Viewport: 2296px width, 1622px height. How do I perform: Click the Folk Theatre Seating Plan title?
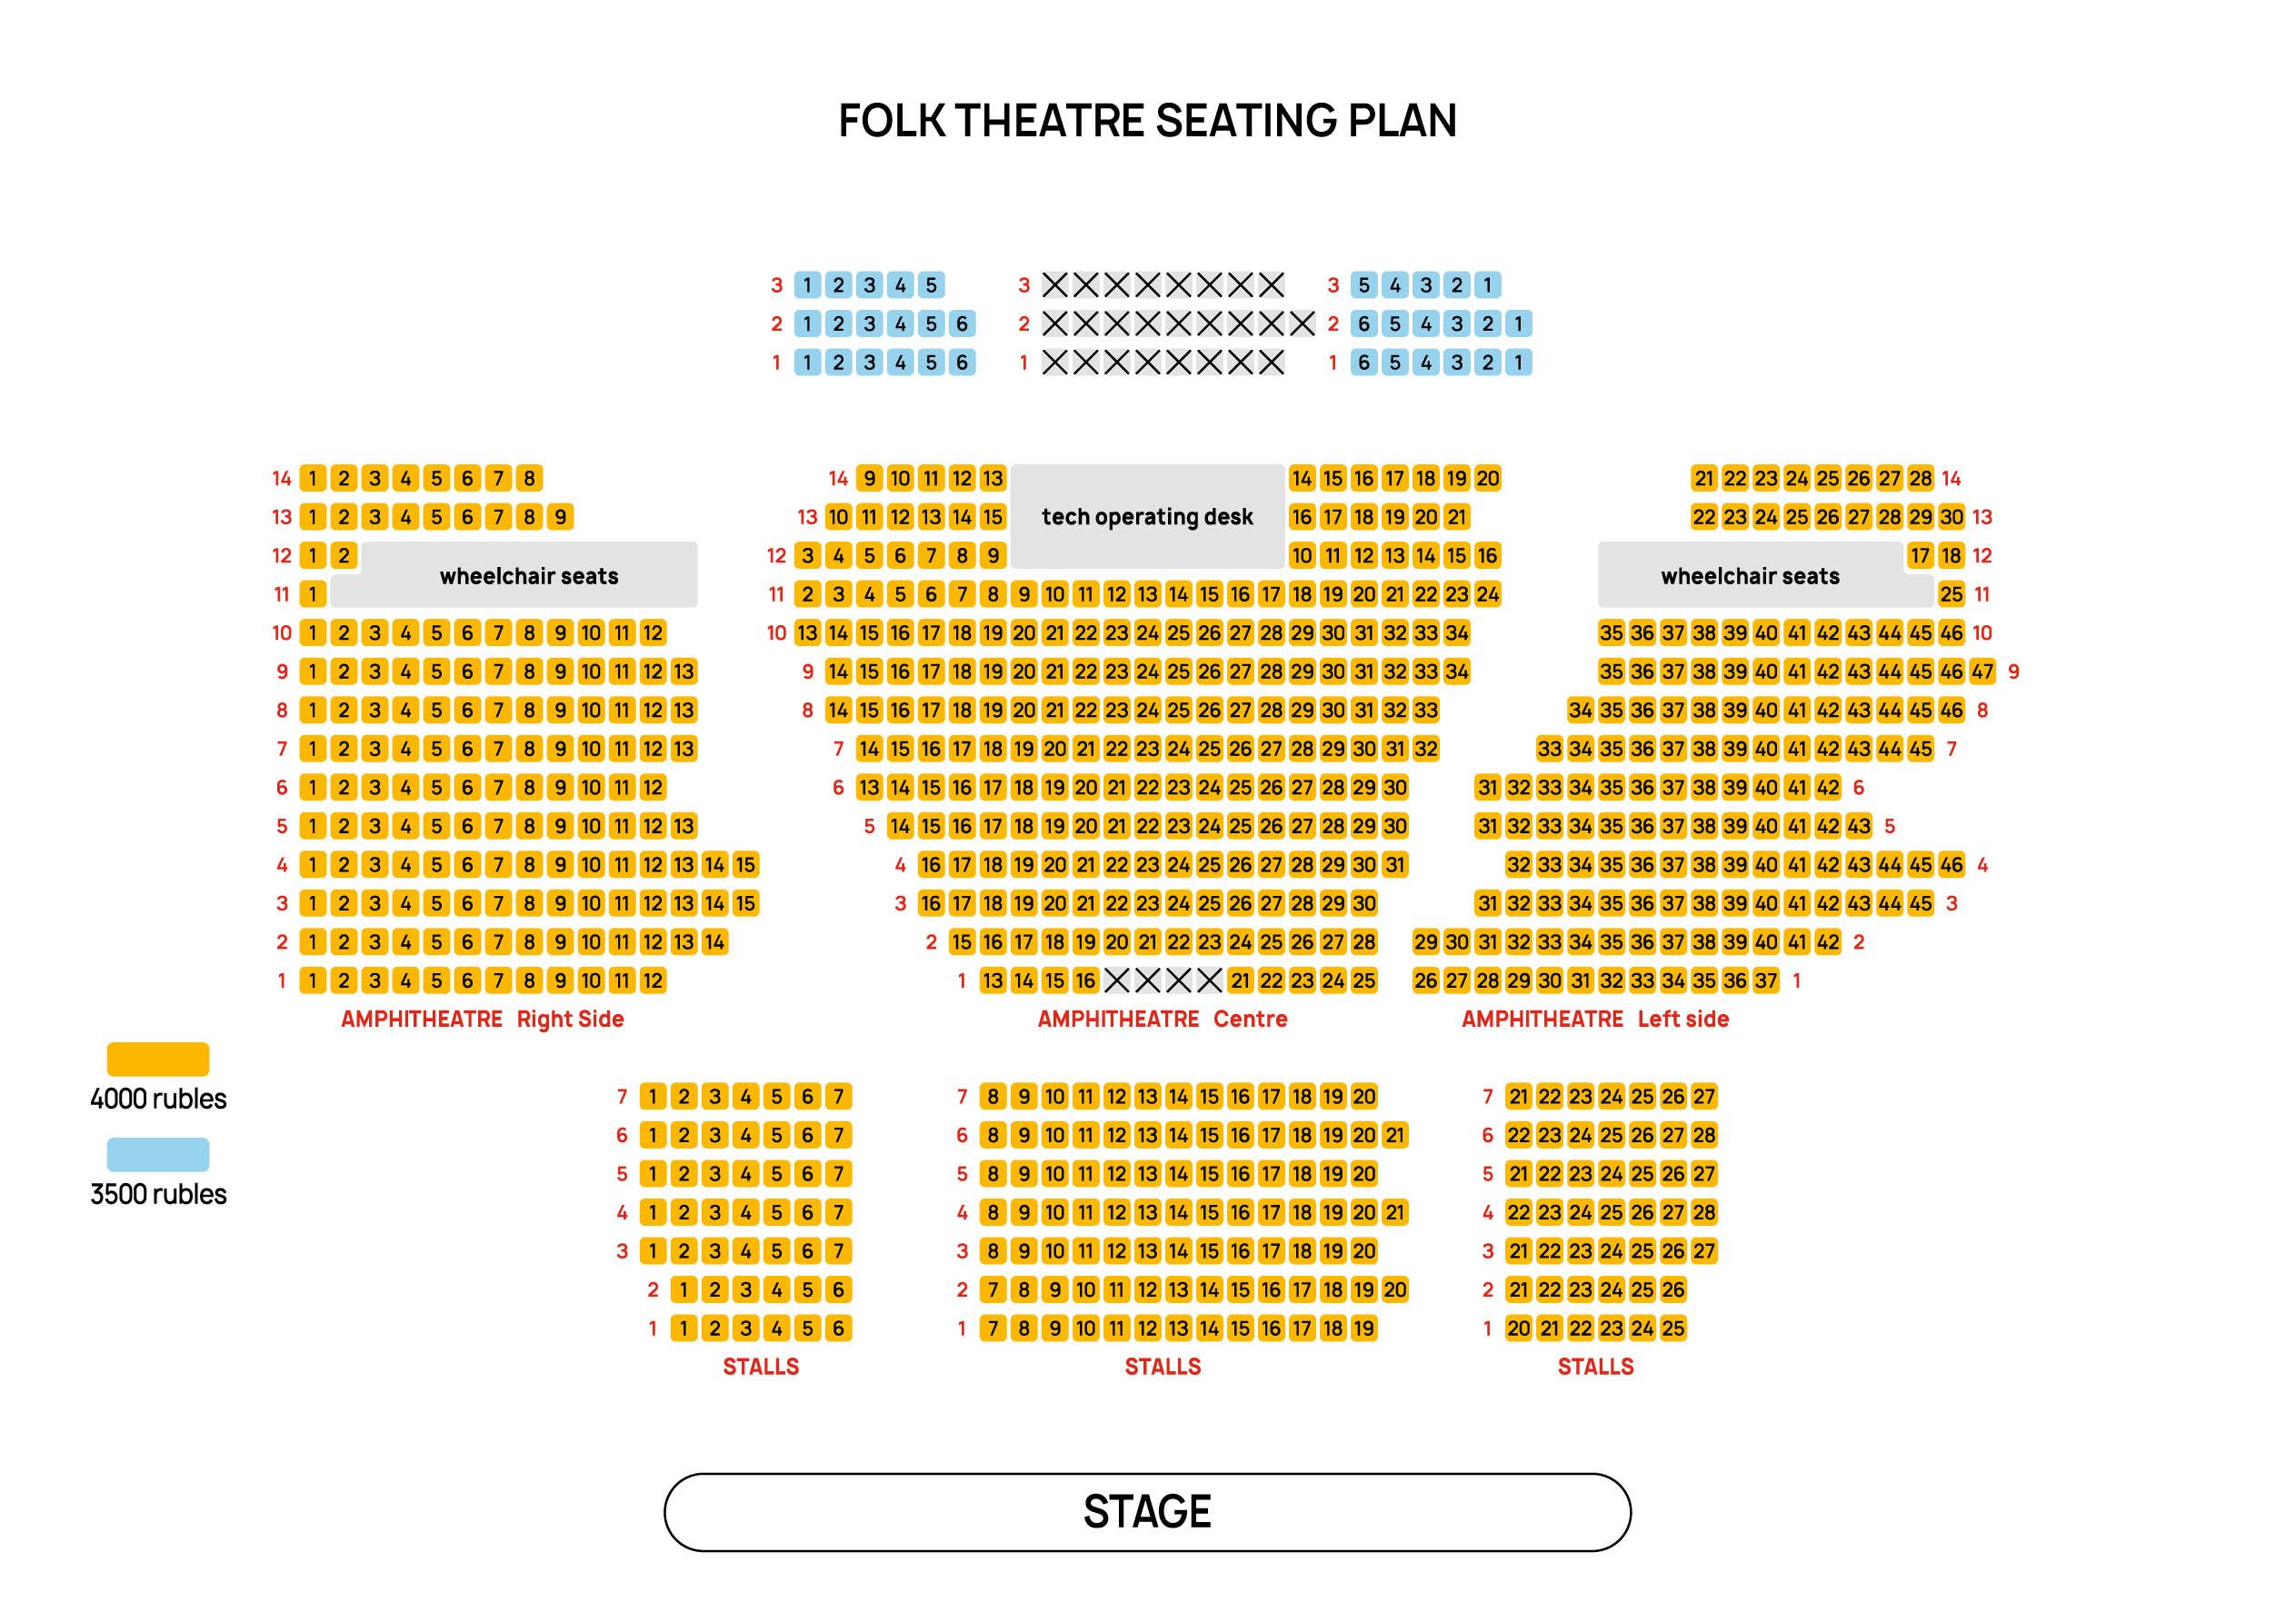1147,121
